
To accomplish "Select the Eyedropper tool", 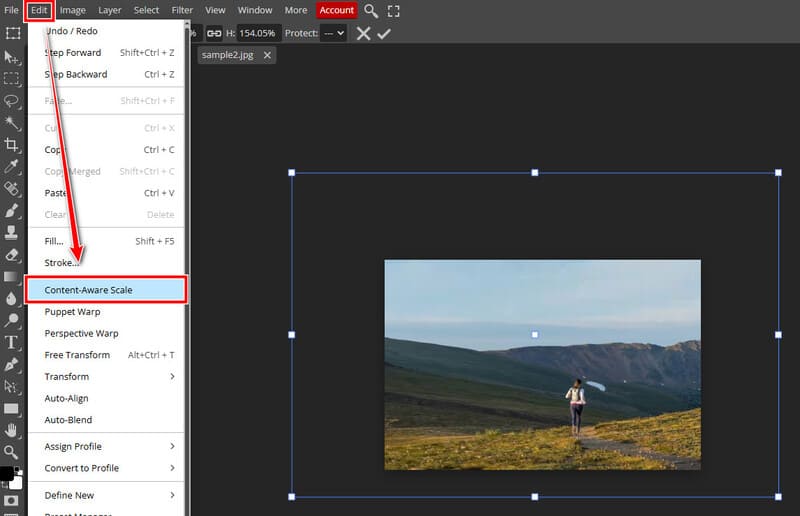I will (11, 166).
